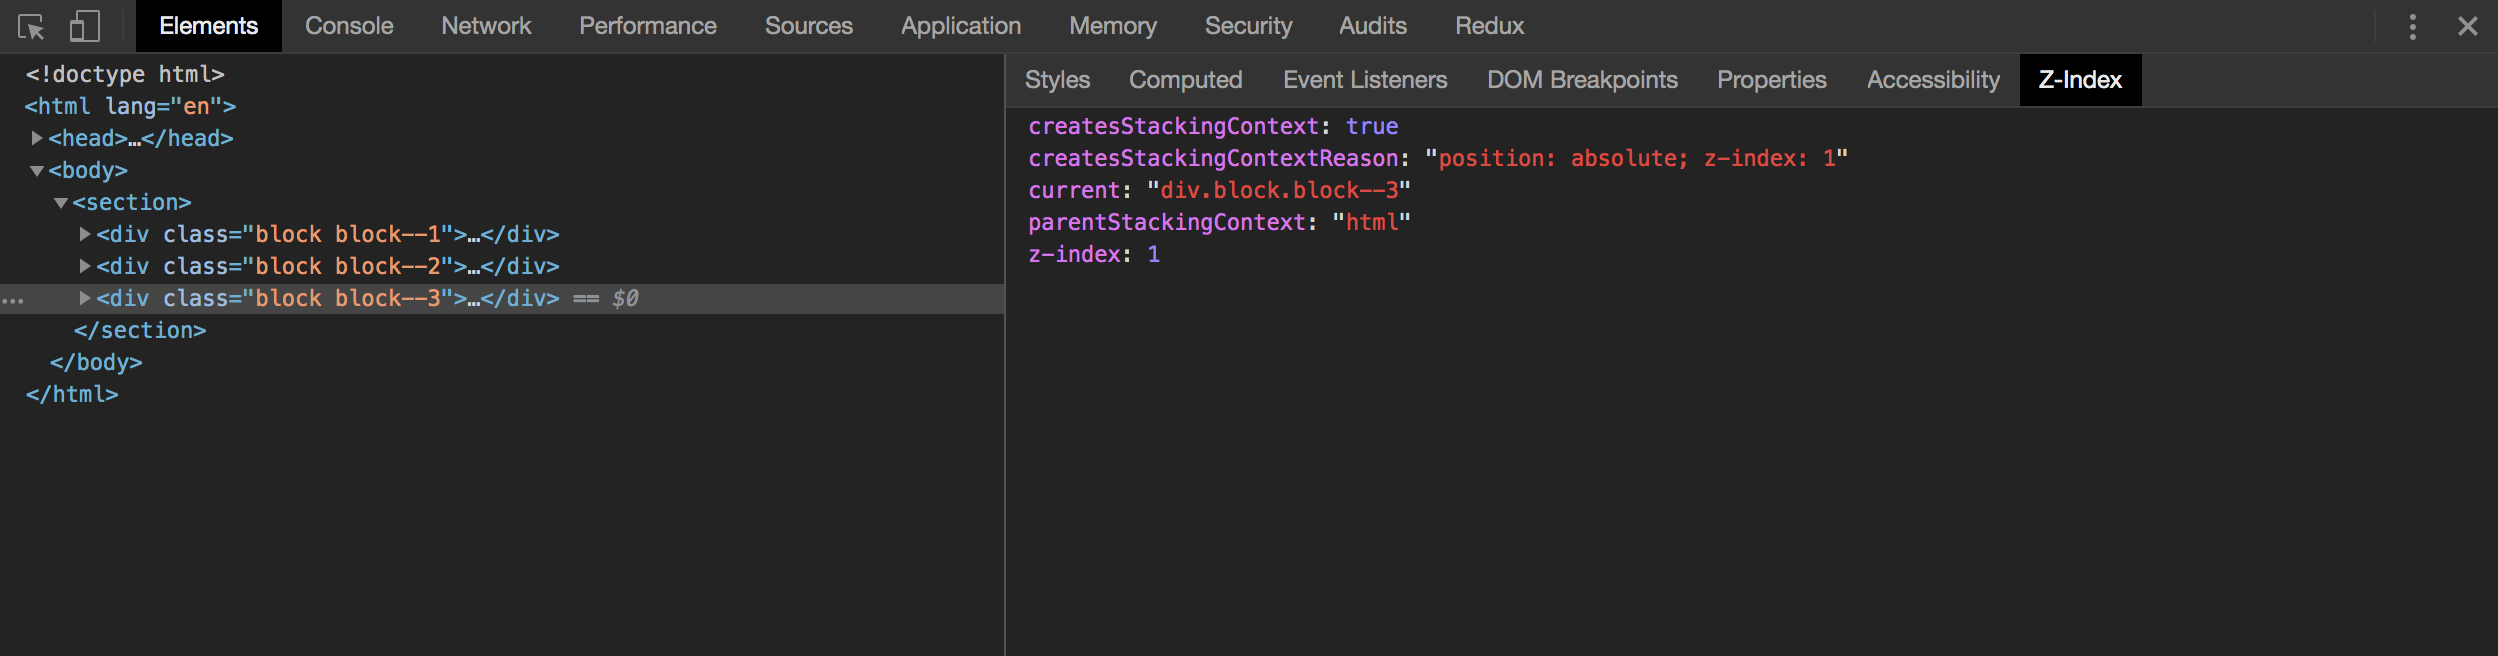Viewport: 2498px width, 656px height.
Task: Click the createsStackingContextReason value string
Action: coord(1636,158)
